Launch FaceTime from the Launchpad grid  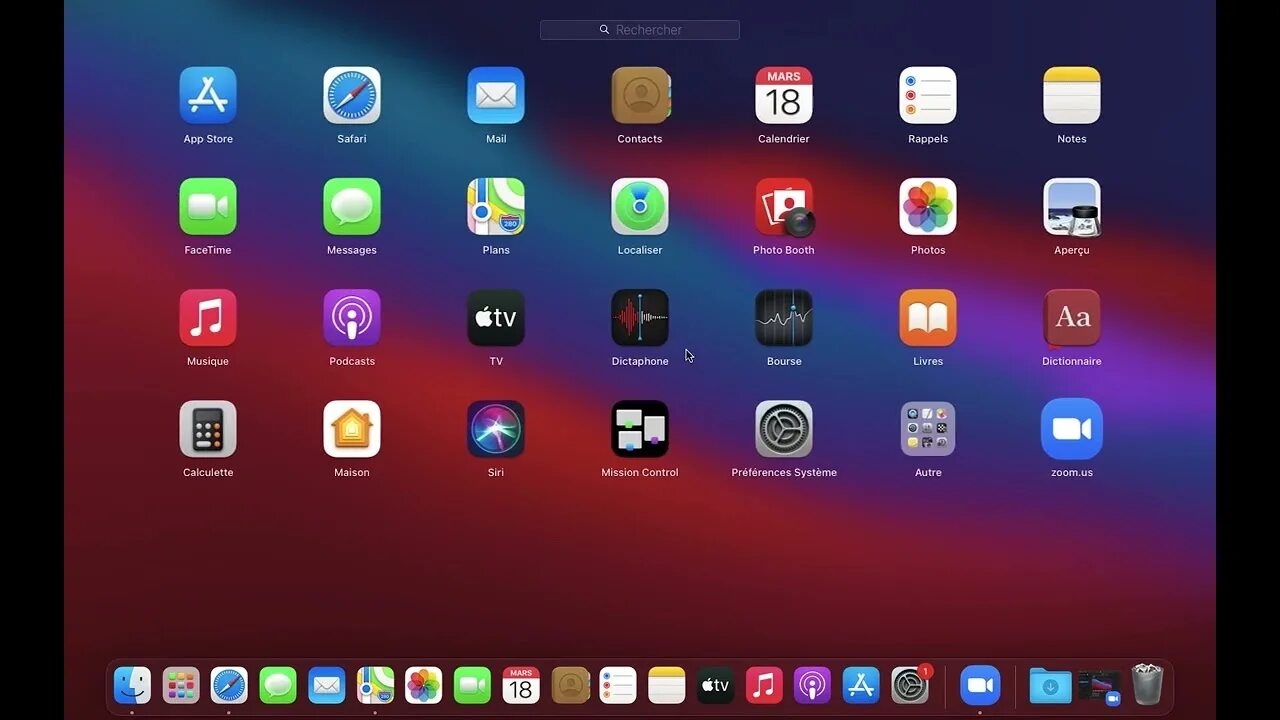[x=208, y=207]
